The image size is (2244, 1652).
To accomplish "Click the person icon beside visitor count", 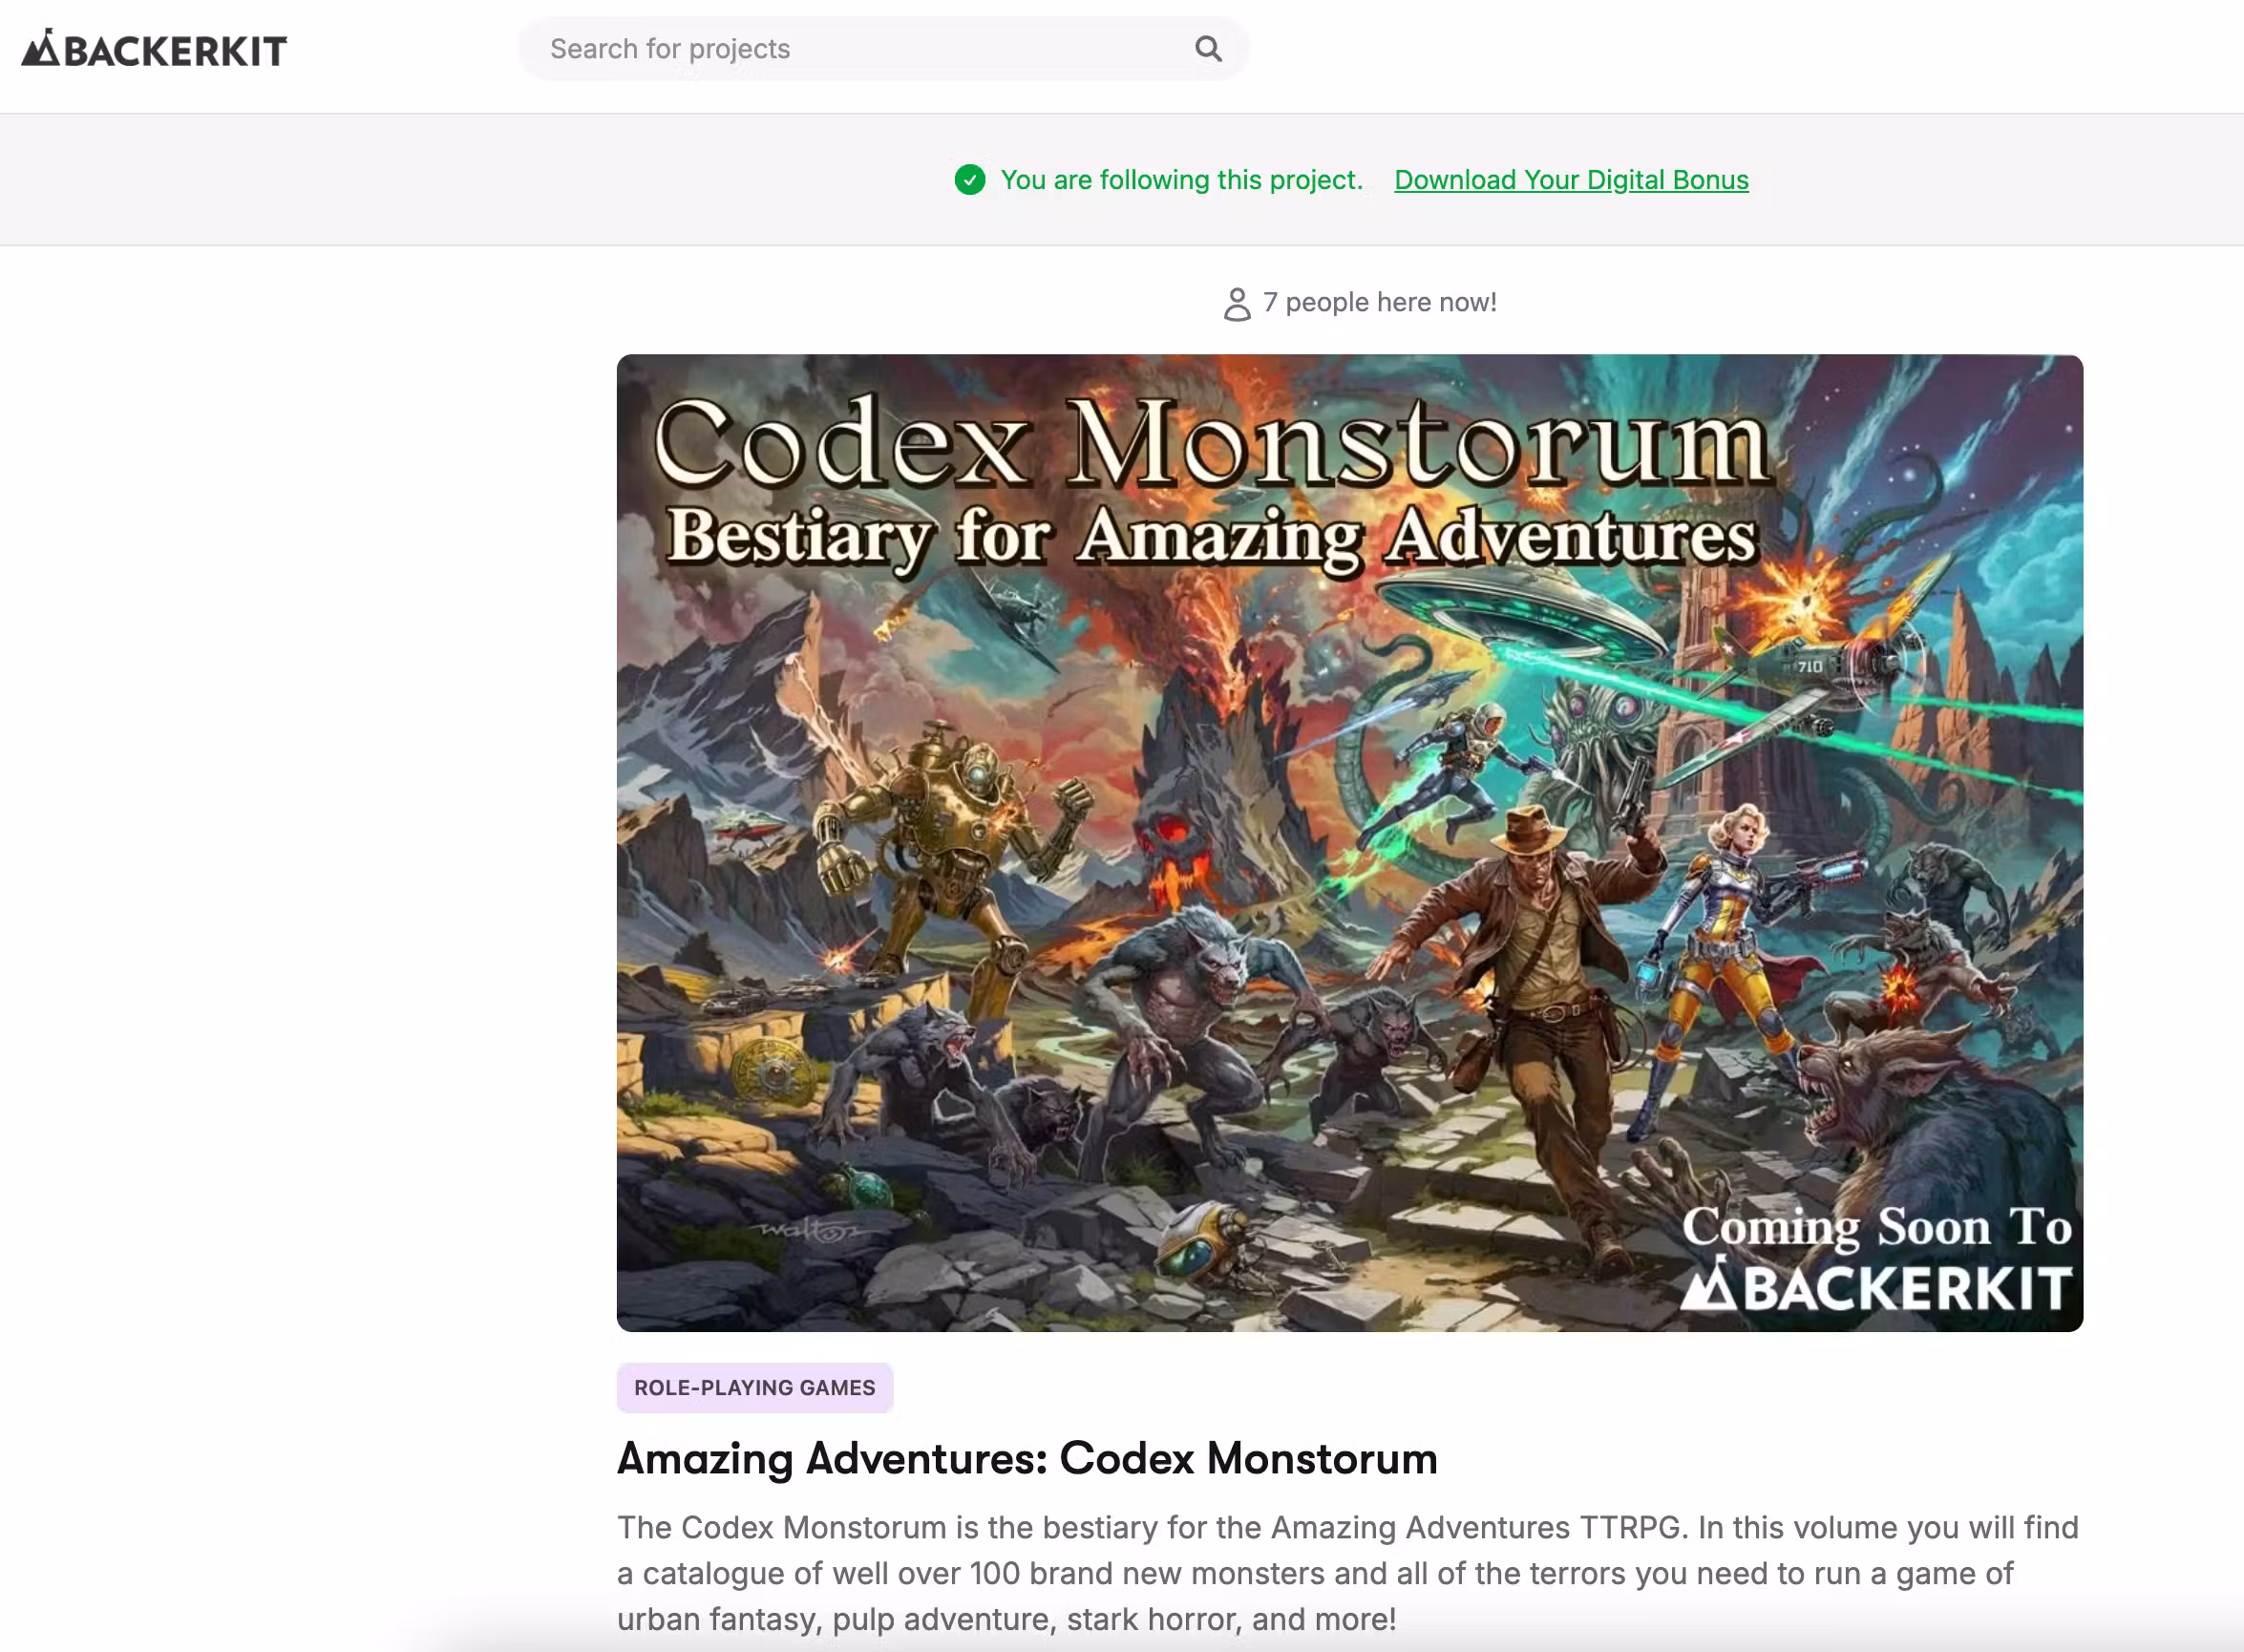I will click(1237, 304).
